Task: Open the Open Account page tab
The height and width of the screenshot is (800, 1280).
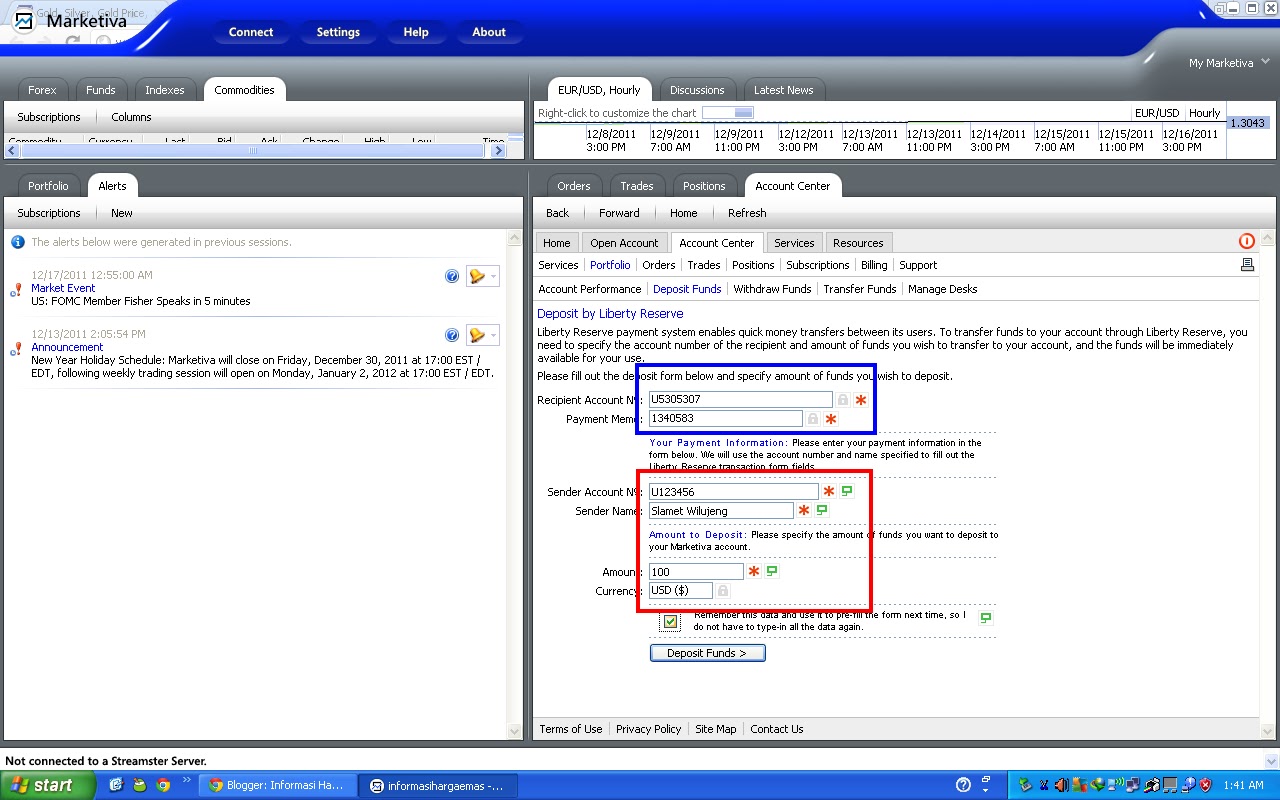Action: [624, 243]
